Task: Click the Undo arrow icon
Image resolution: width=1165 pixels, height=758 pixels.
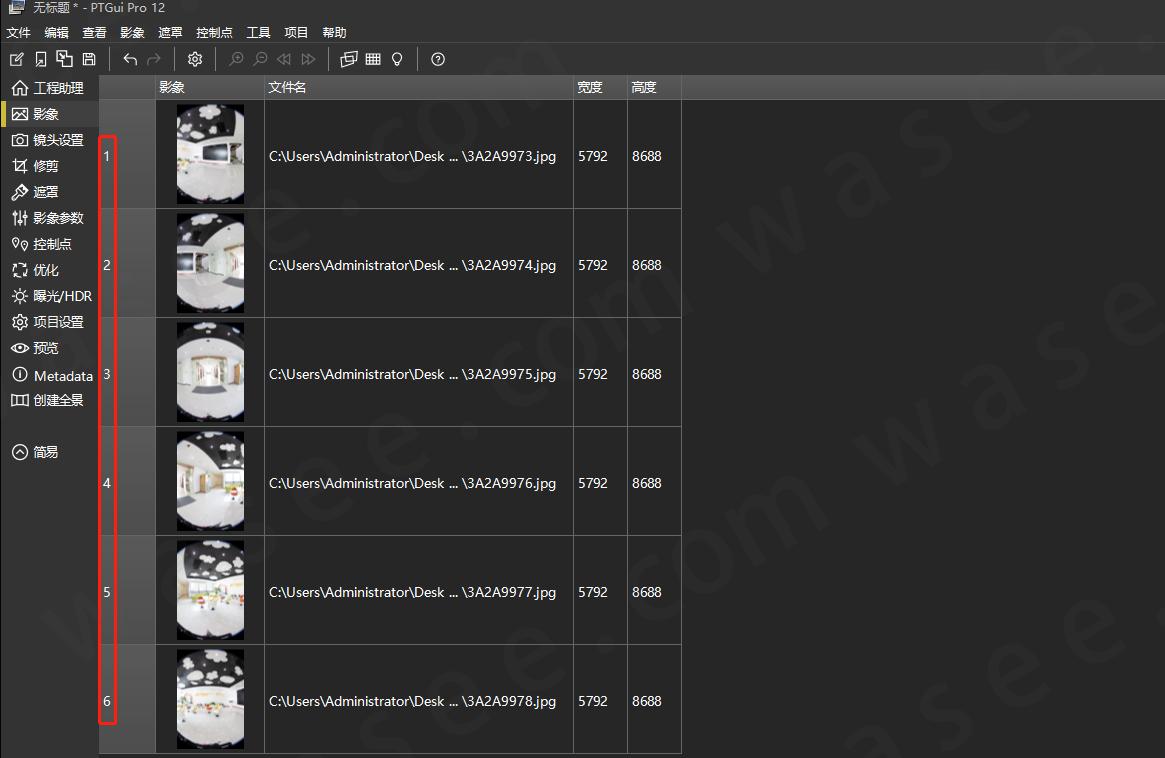Action: pos(130,59)
